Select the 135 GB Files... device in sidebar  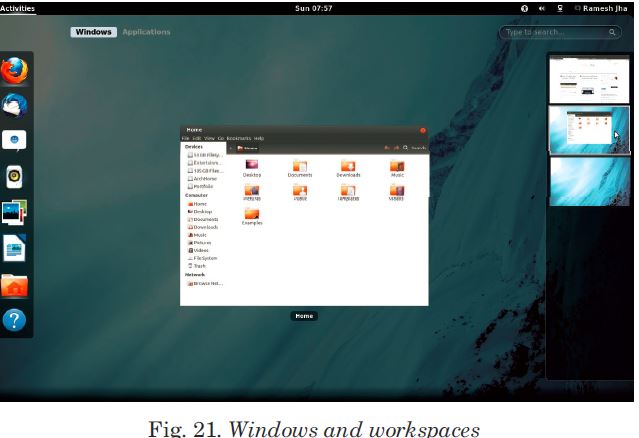pyautogui.click(x=205, y=171)
